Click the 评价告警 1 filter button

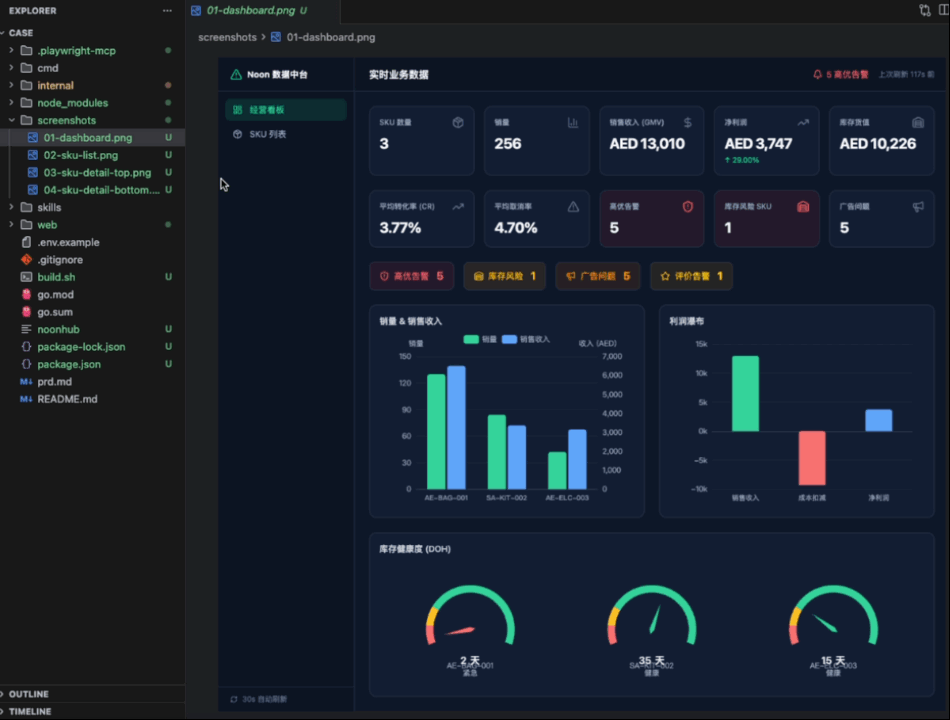coord(691,276)
